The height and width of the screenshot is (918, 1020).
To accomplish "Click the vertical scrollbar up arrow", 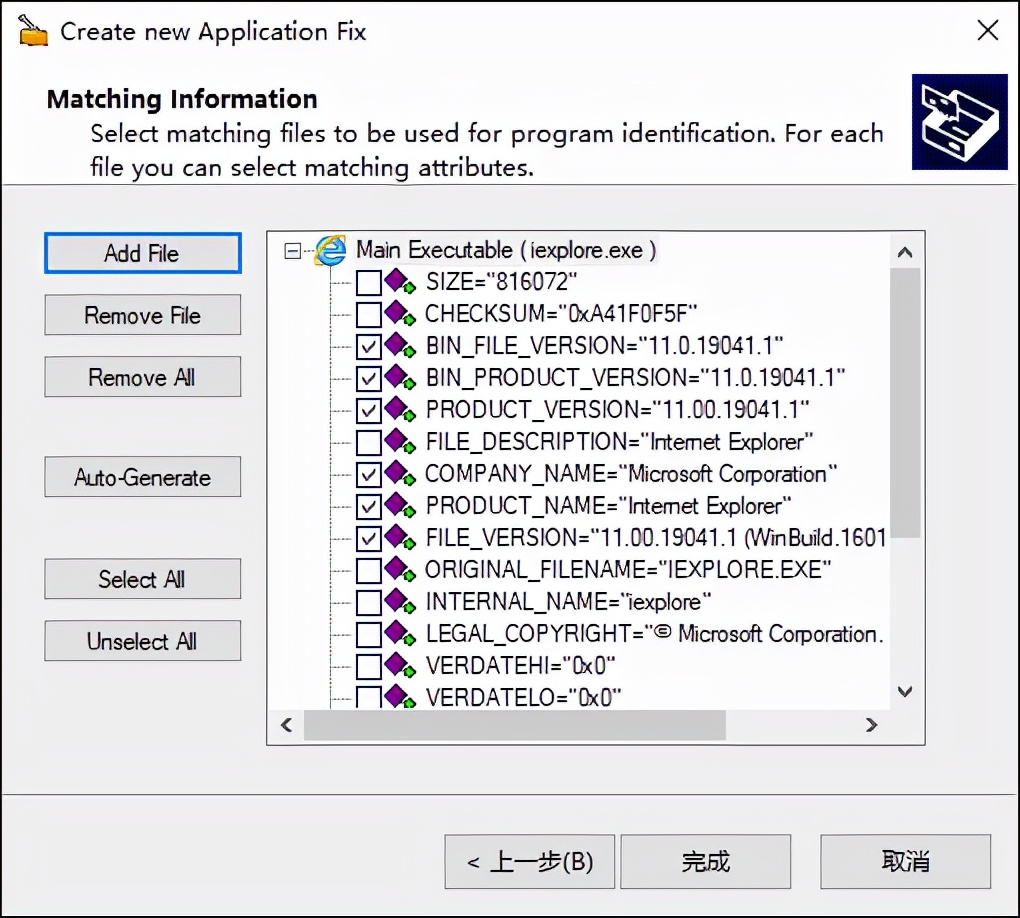I will [x=905, y=252].
